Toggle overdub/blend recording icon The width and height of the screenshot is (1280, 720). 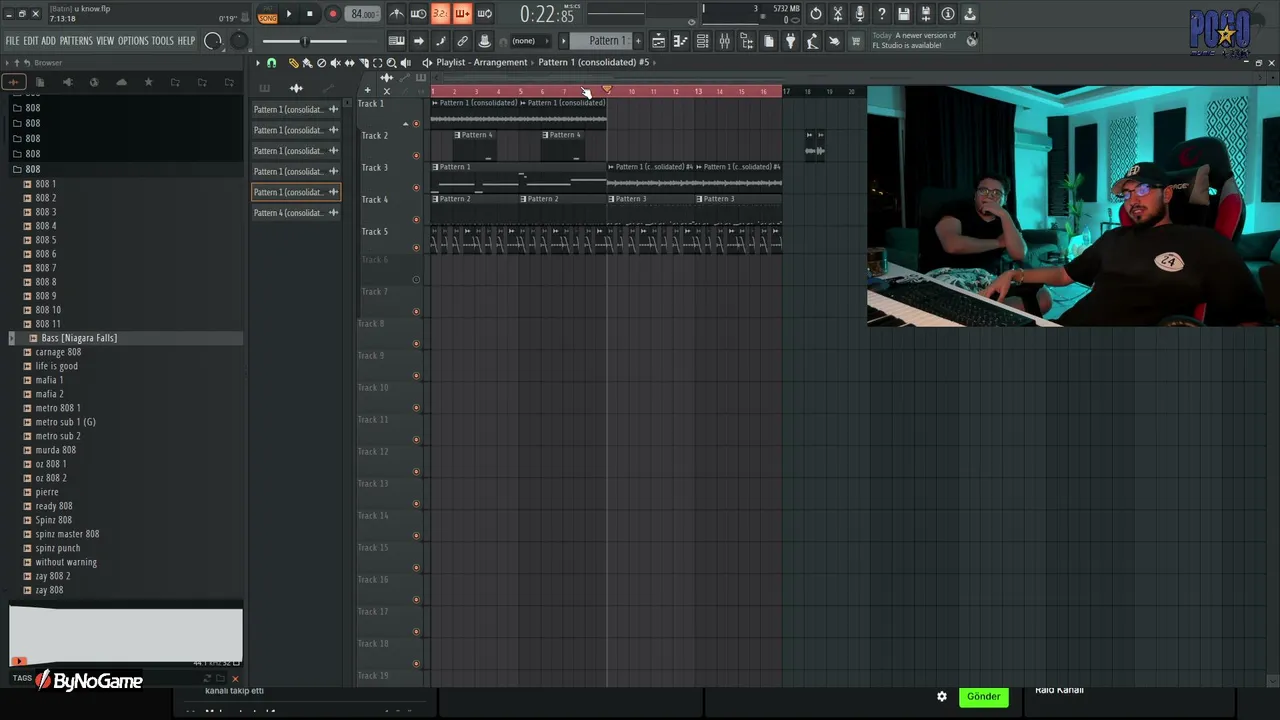(462, 14)
